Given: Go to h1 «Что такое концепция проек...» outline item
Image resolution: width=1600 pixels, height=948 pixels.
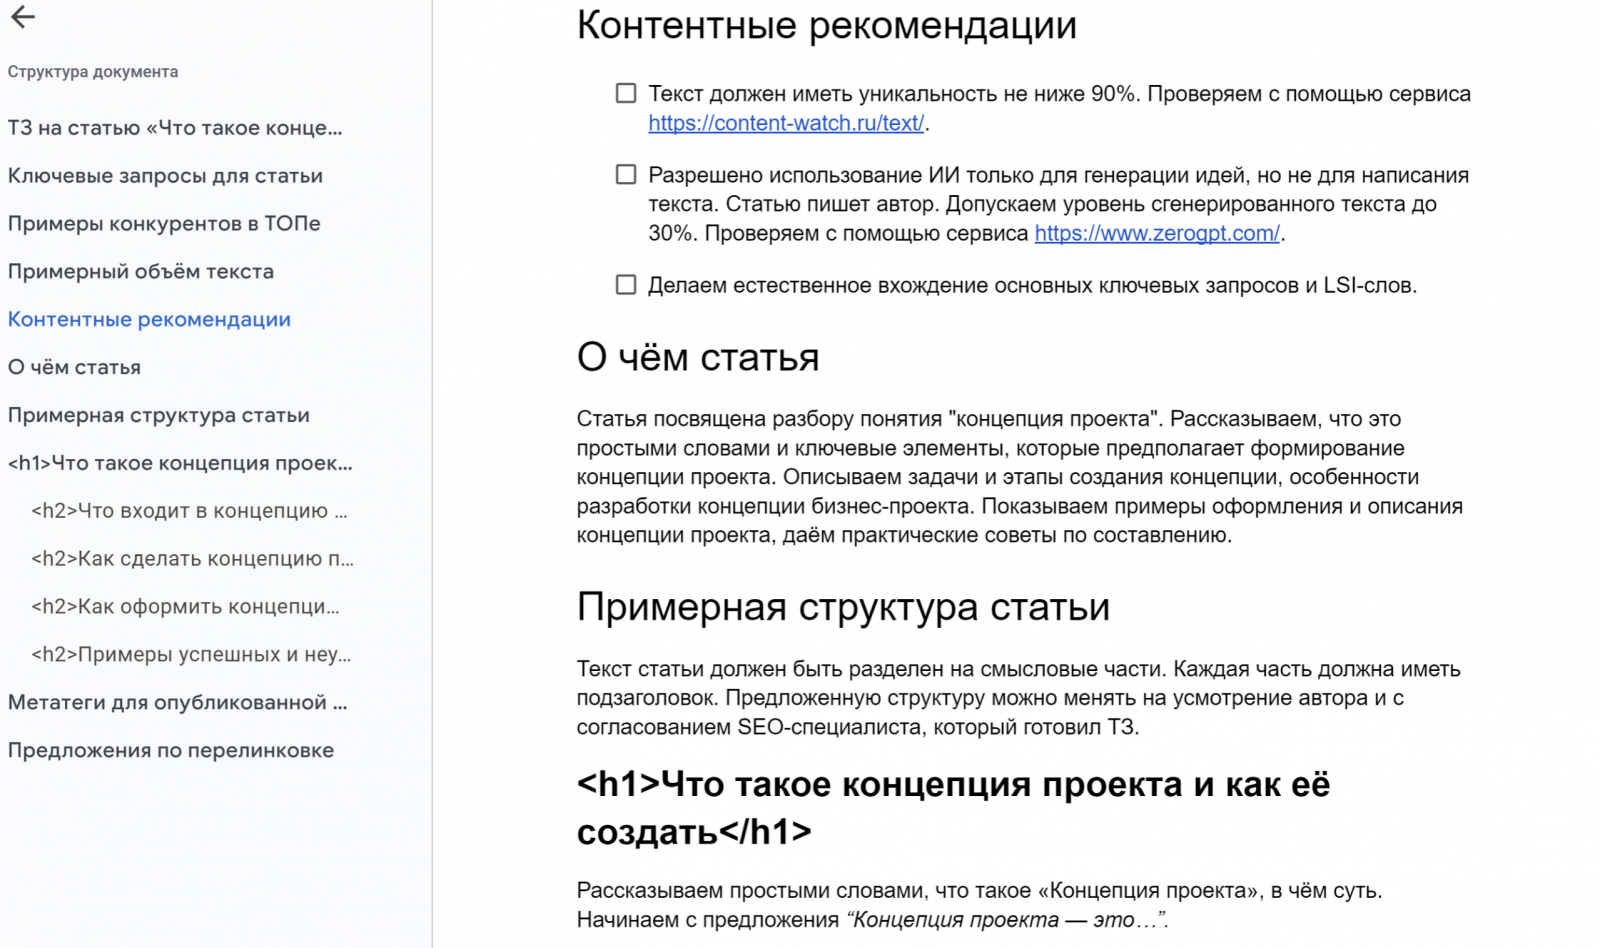Looking at the screenshot, I should [x=180, y=464].
